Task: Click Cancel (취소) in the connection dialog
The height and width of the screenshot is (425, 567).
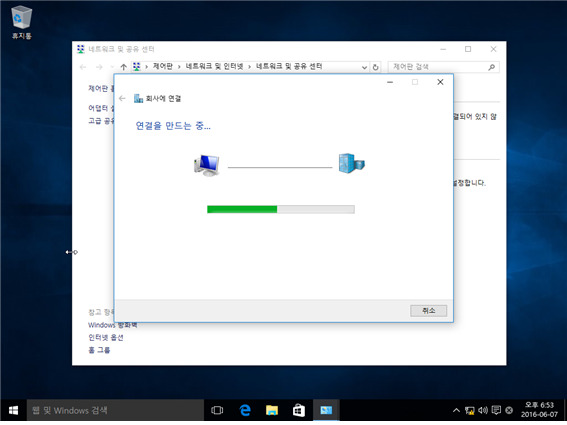Action: coord(429,311)
